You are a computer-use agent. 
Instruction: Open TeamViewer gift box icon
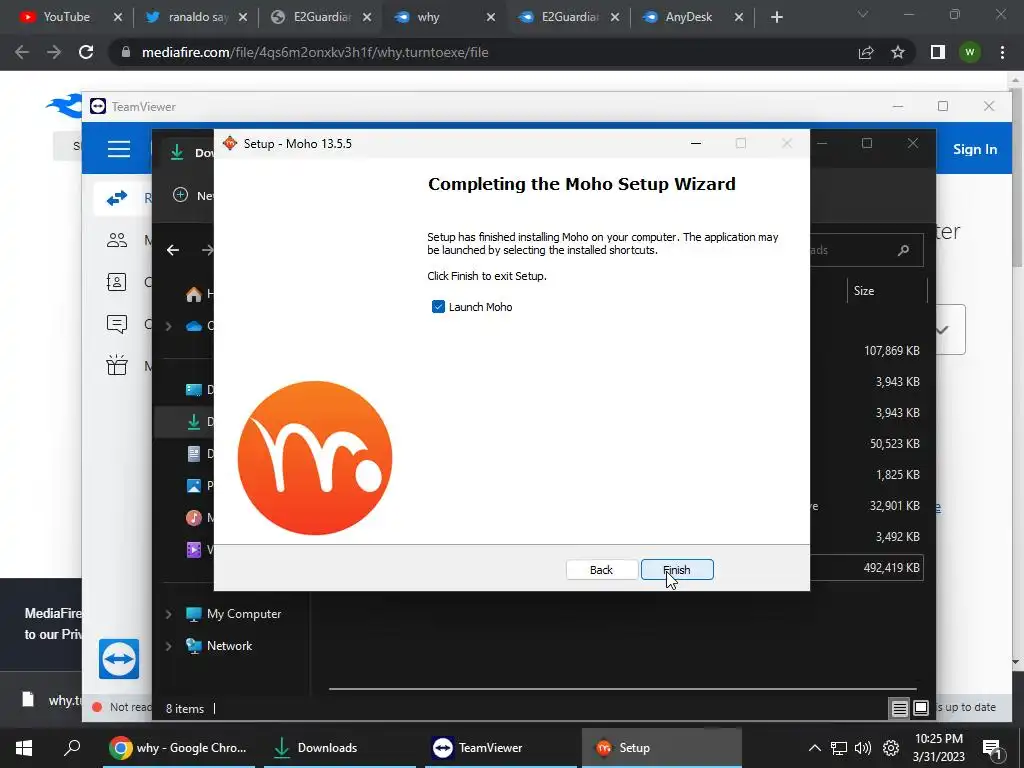click(117, 364)
